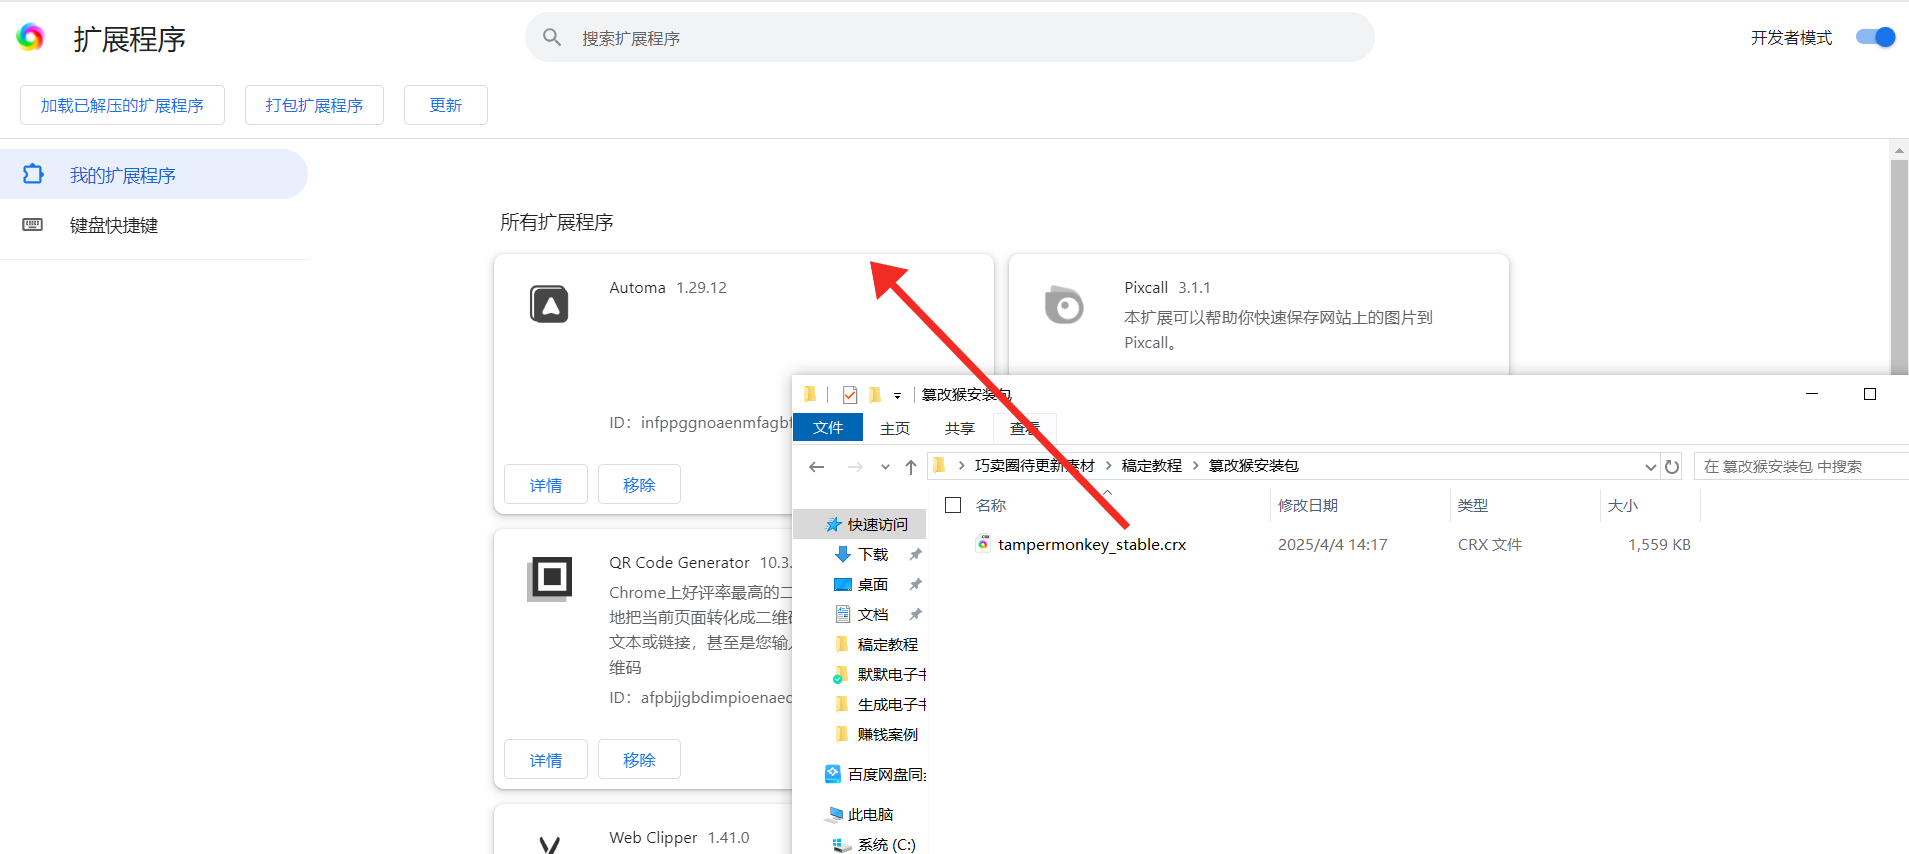The height and width of the screenshot is (854, 1909).
Task: Maximize the File Explorer window
Action: (x=1869, y=394)
